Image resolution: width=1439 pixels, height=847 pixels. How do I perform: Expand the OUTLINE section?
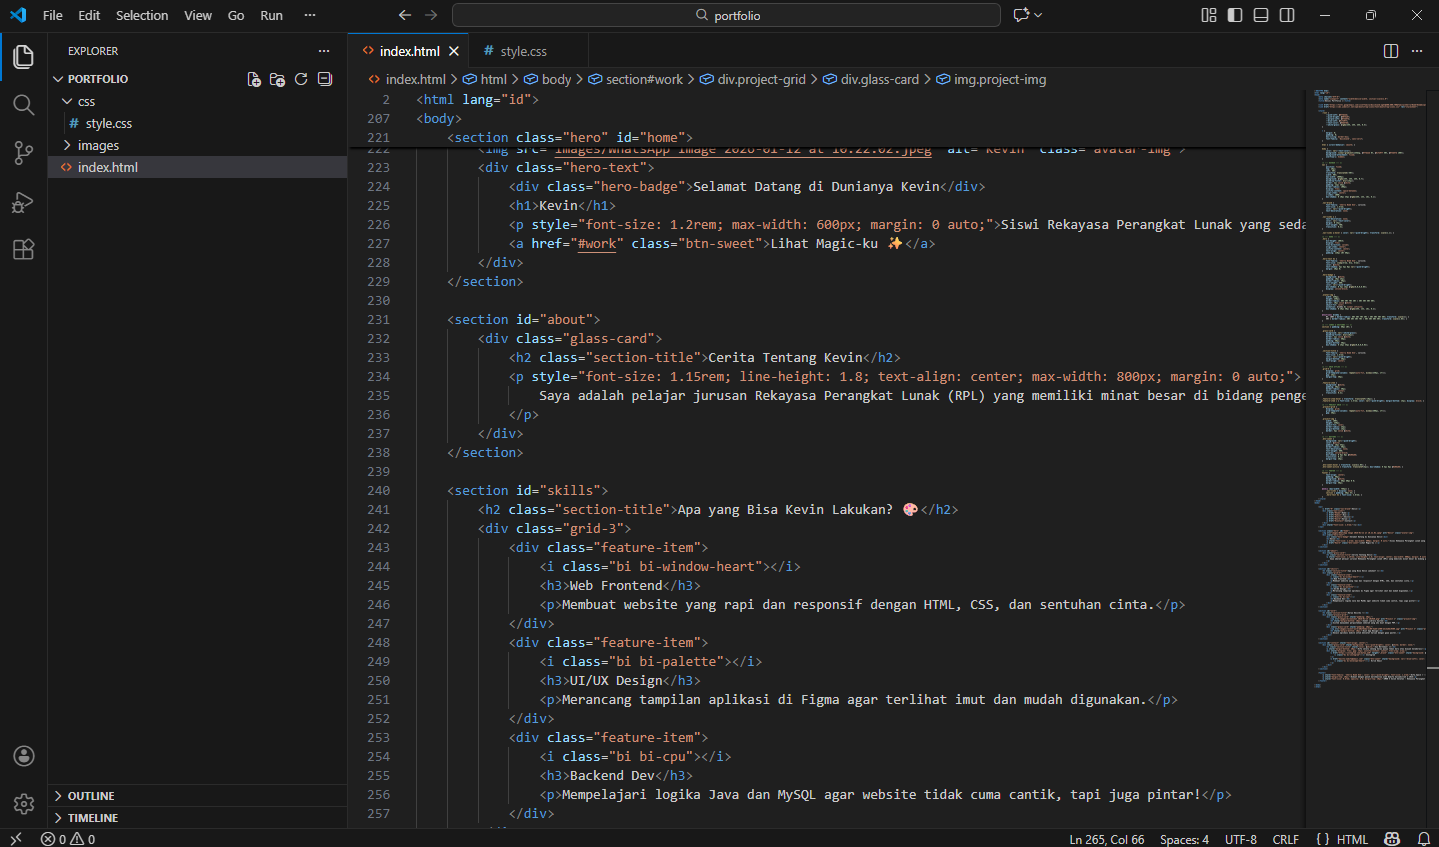pyautogui.click(x=91, y=796)
